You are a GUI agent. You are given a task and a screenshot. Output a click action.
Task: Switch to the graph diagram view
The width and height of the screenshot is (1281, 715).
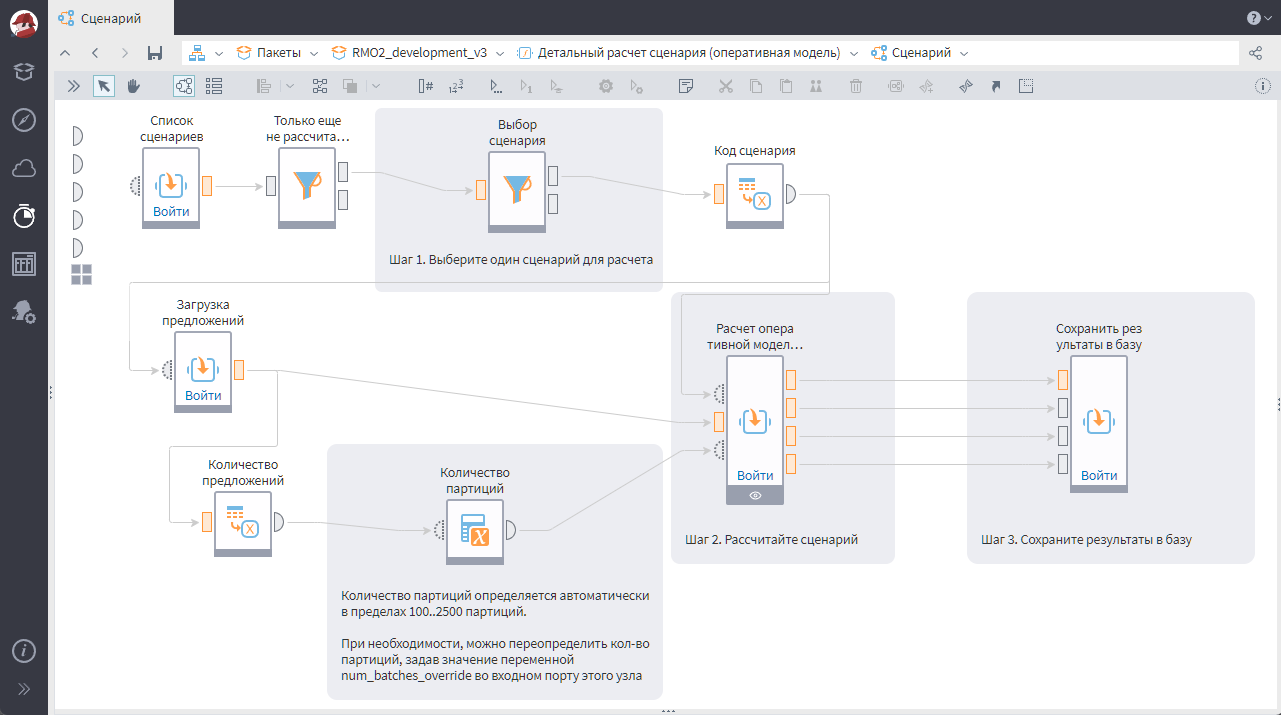[x=184, y=86]
